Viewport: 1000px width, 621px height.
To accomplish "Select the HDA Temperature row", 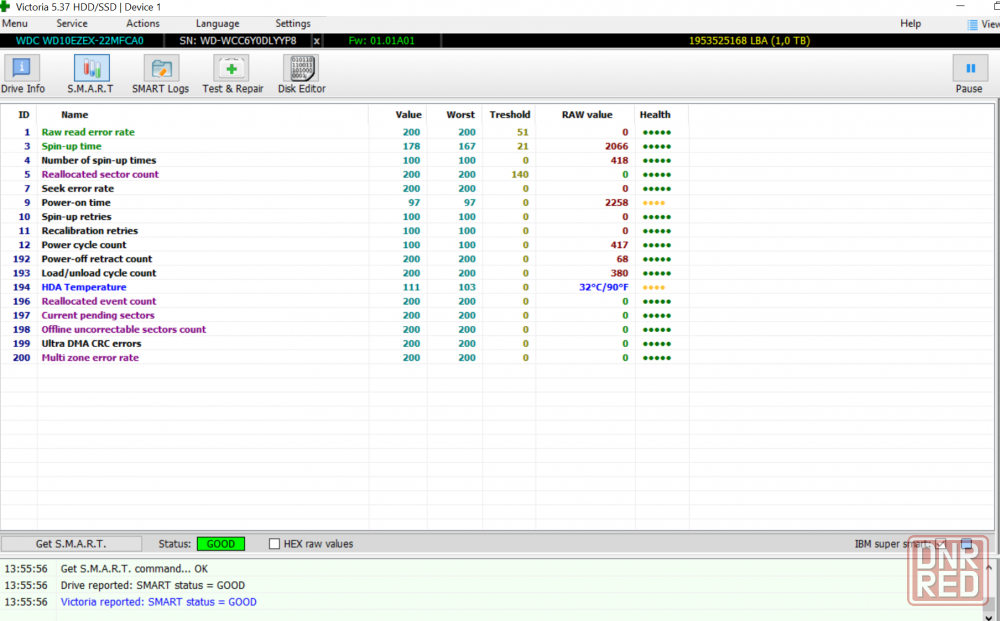I will pos(344,287).
